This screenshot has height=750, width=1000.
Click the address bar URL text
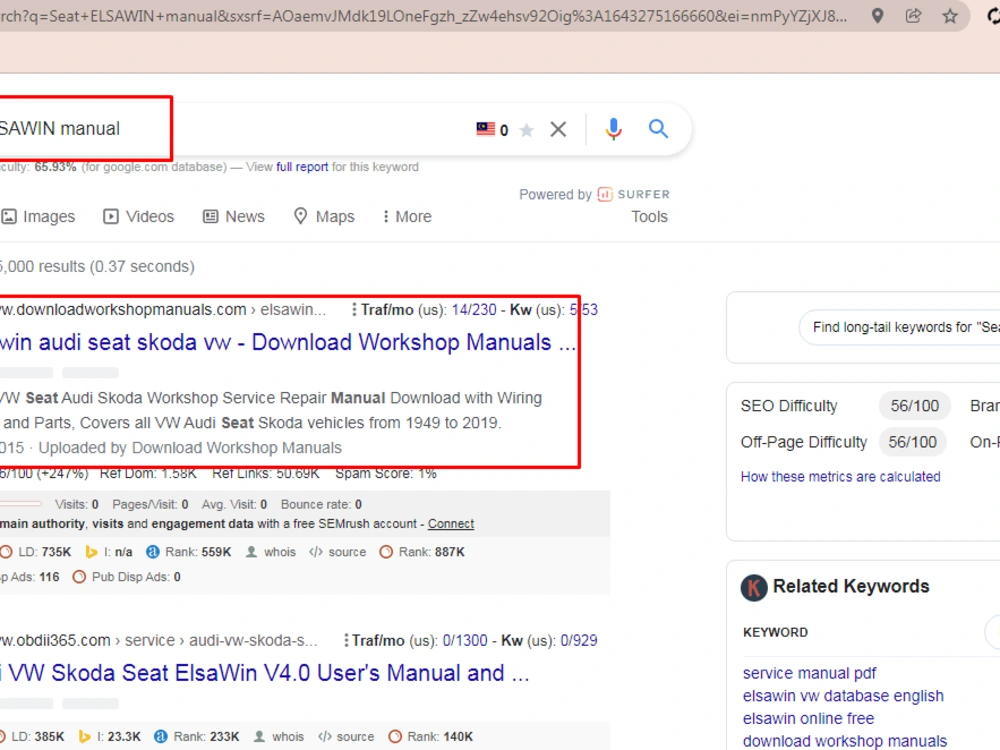coord(423,16)
